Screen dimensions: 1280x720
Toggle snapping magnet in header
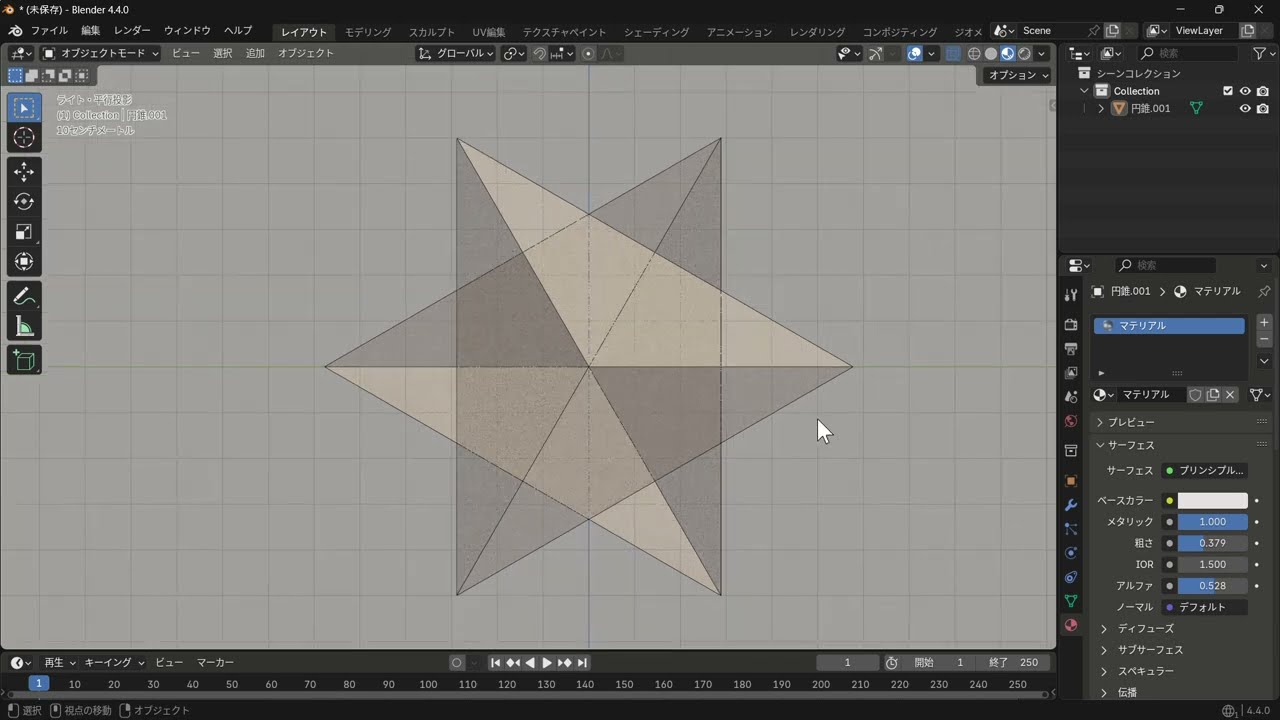[540, 53]
